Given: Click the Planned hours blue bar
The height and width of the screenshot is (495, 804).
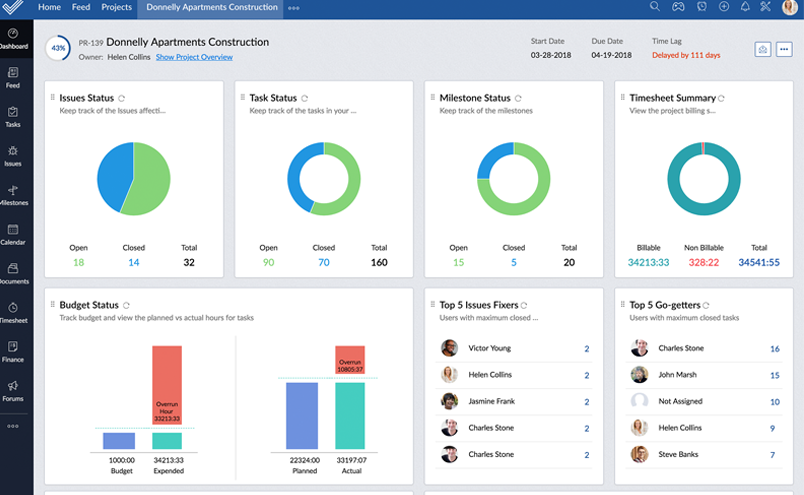Looking at the screenshot, I should point(302,416).
